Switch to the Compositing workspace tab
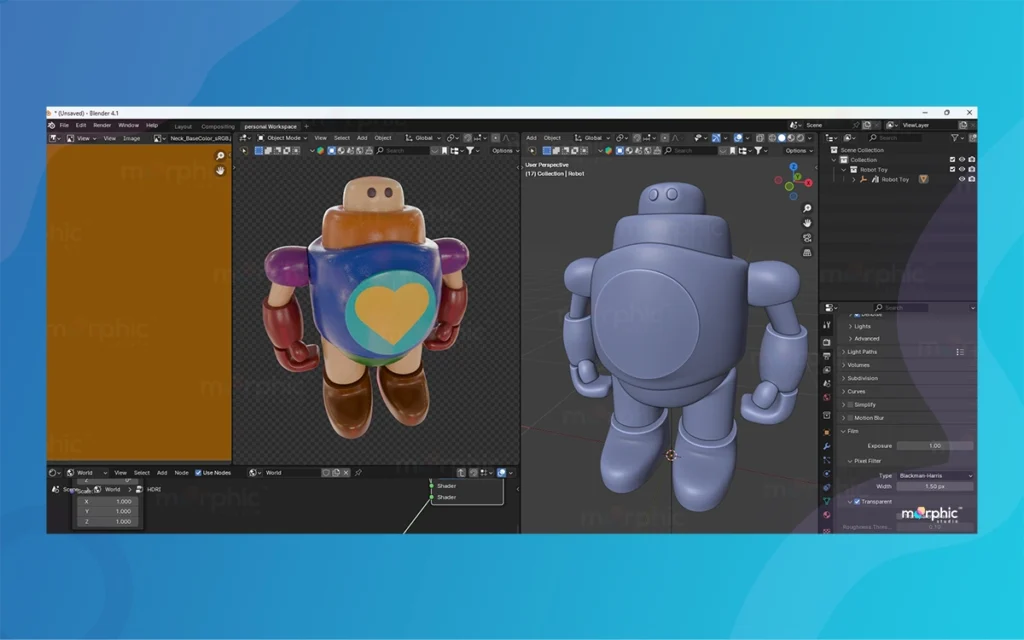Screen dimensions: 1024x640 [x=218, y=126]
